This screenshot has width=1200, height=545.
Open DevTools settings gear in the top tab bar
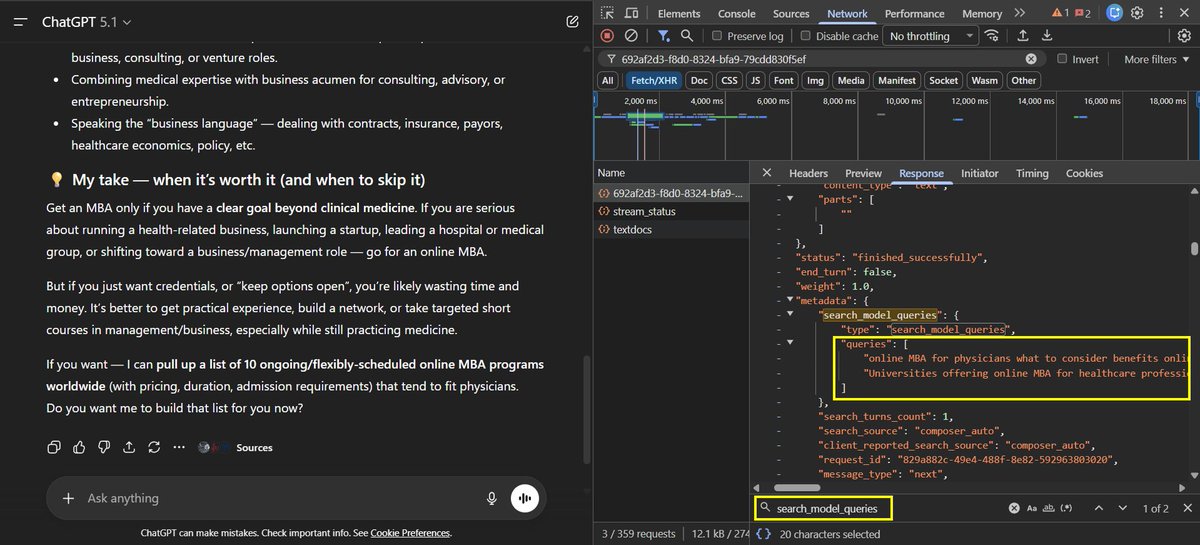1137,13
